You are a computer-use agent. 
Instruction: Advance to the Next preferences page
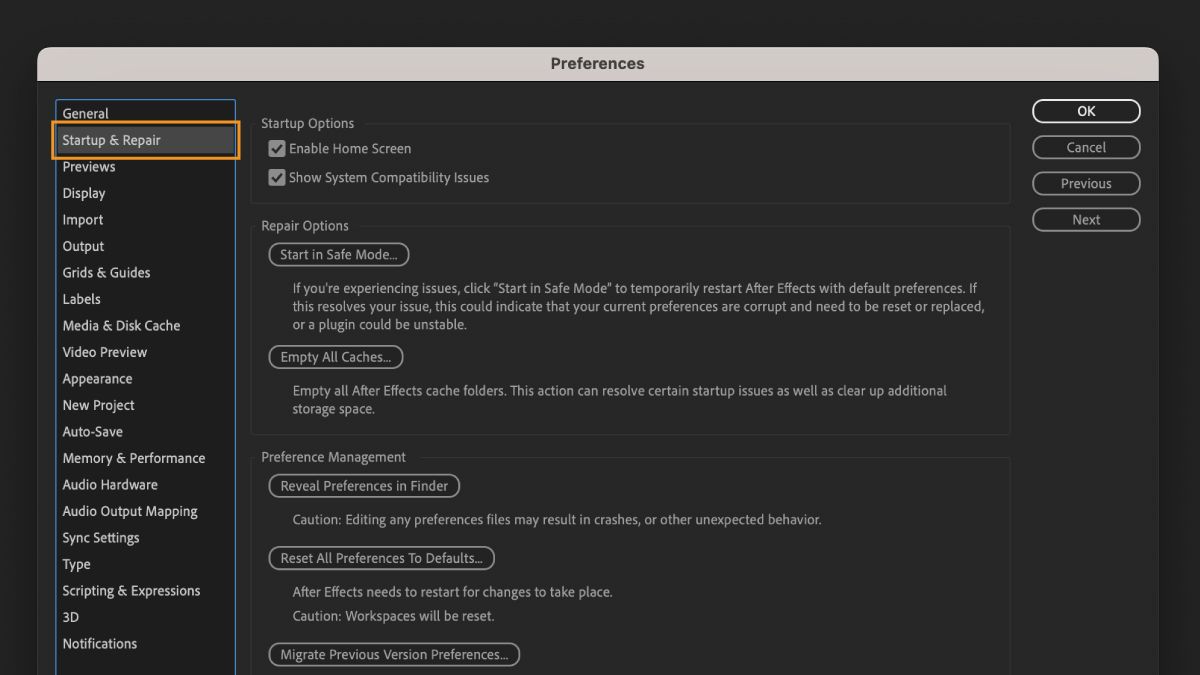click(x=1086, y=219)
